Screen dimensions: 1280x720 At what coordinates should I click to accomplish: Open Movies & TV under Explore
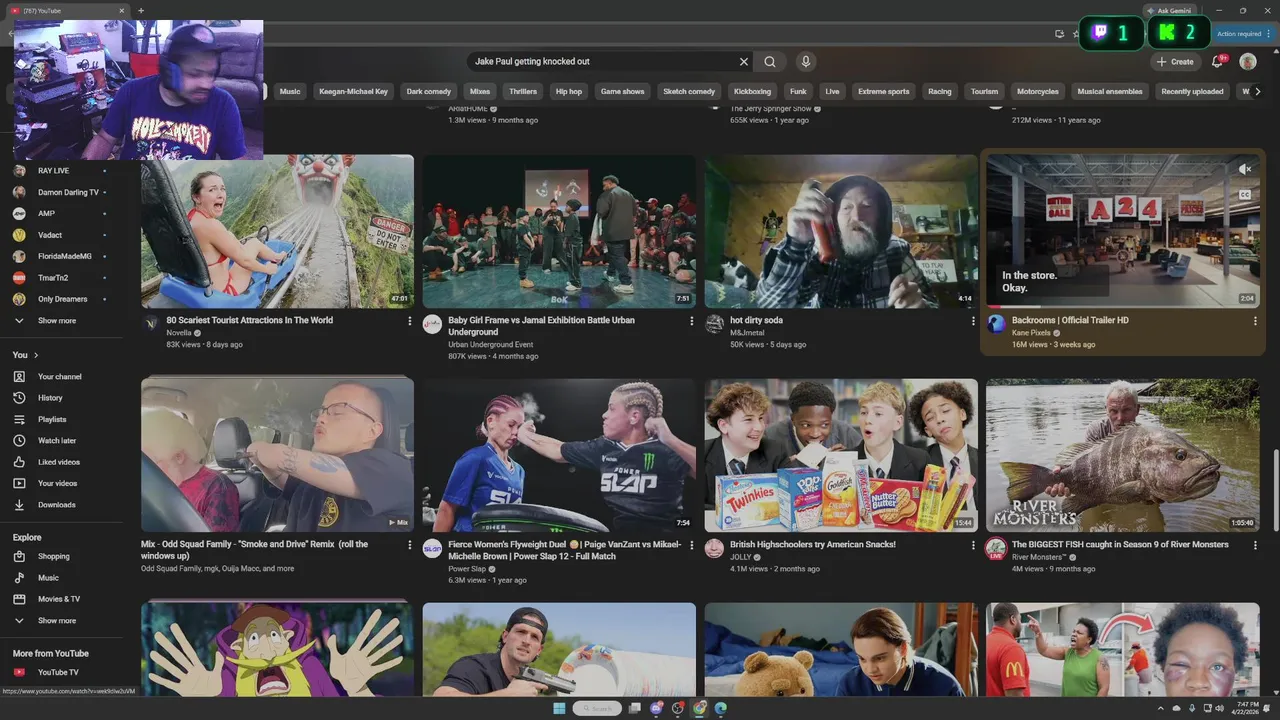coord(61,599)
